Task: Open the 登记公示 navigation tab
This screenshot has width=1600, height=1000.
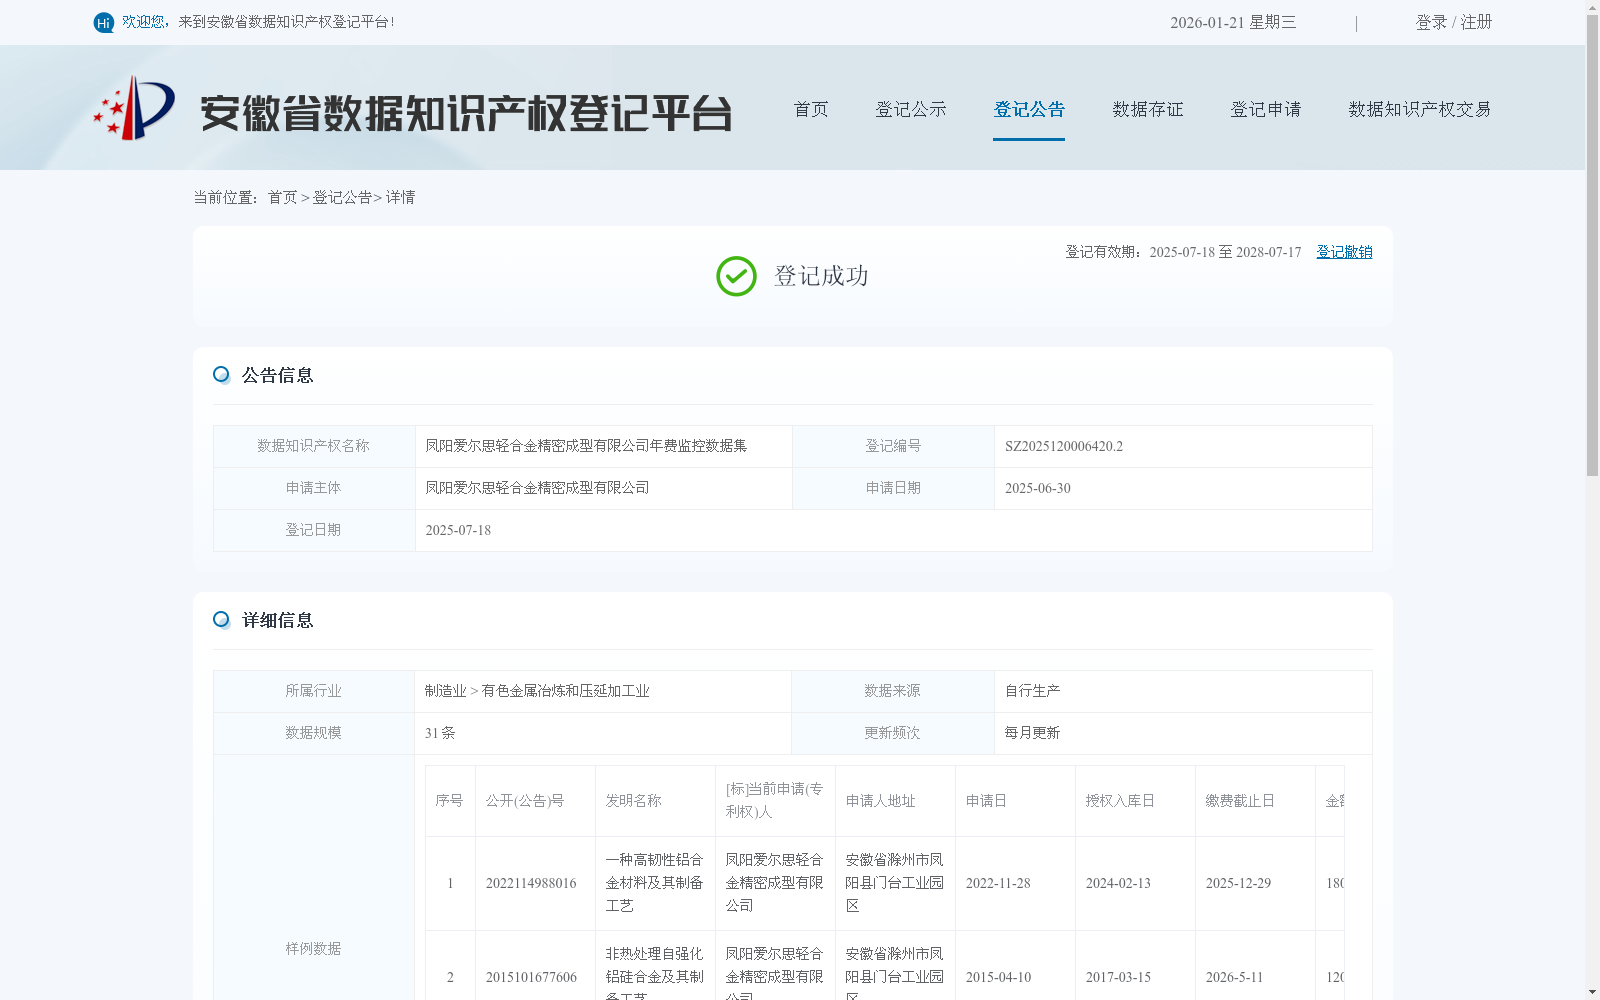Action: 911,109
